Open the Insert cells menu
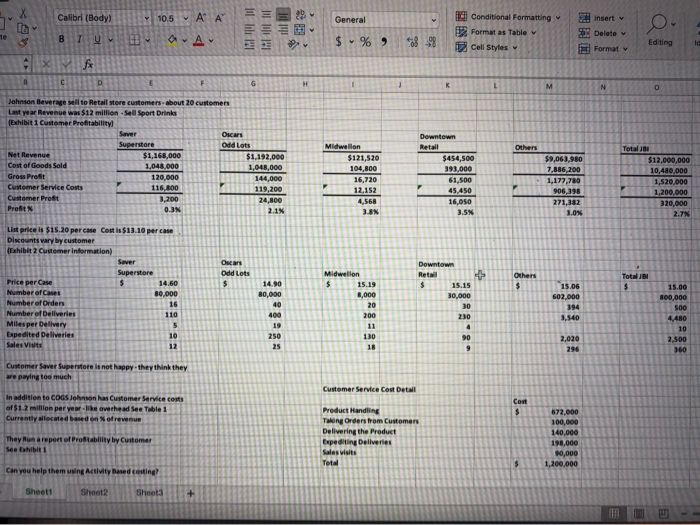This screenshot has width=700, height=525. click(601, 18)
